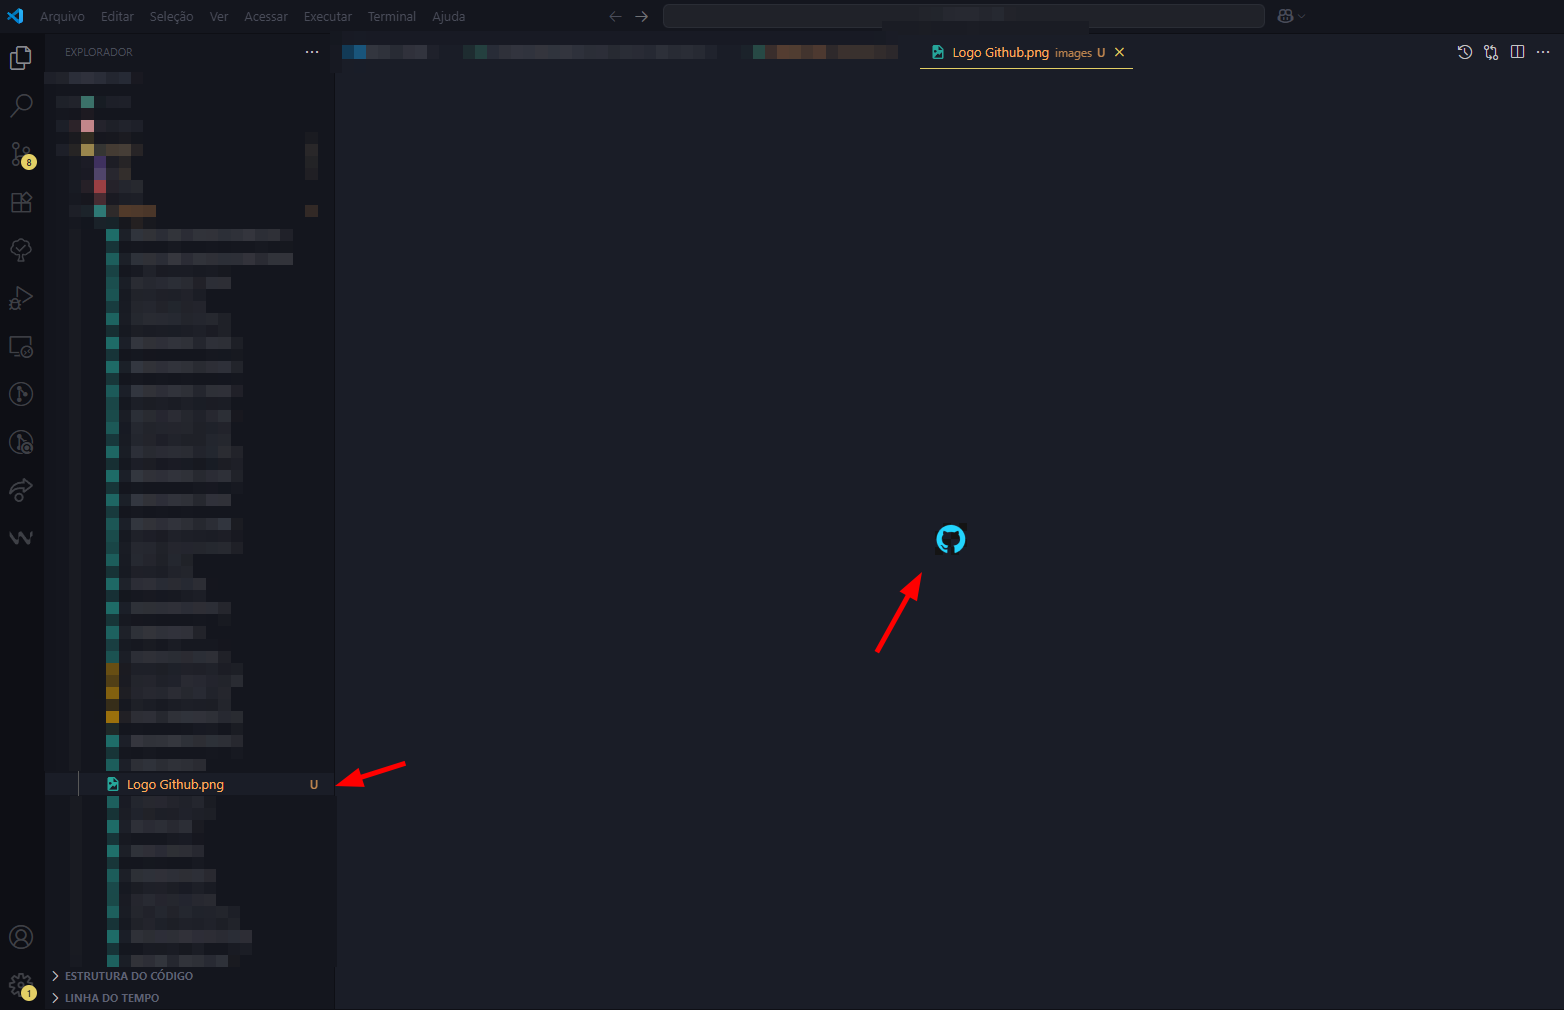Open Source Control with 8 pending changes
The width and height of the screenshot is (1564, 1010).
click(x=21, y=154)
